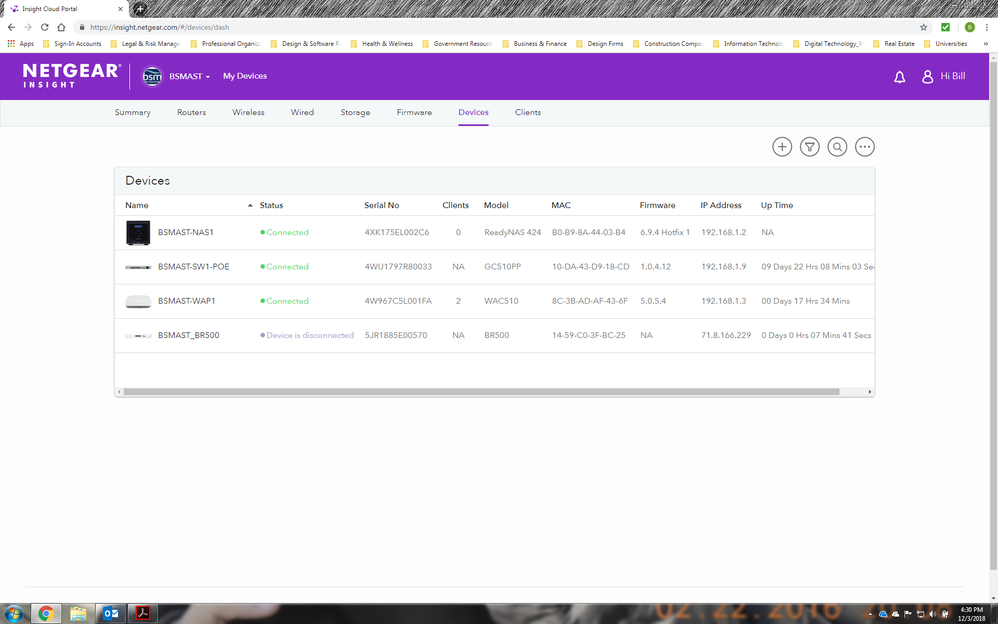Click the table's right scroll arrow
The height and width of the screenshot is (624, 998).
870,392
